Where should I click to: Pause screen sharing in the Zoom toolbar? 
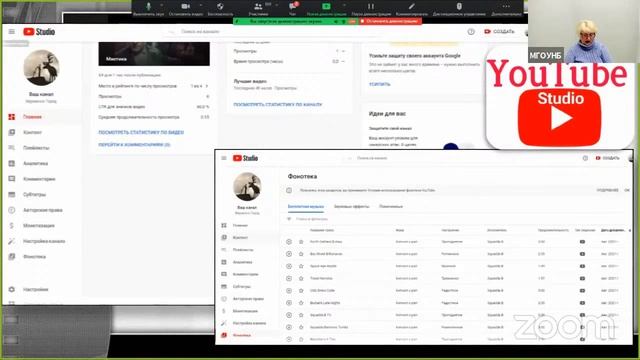371,6
